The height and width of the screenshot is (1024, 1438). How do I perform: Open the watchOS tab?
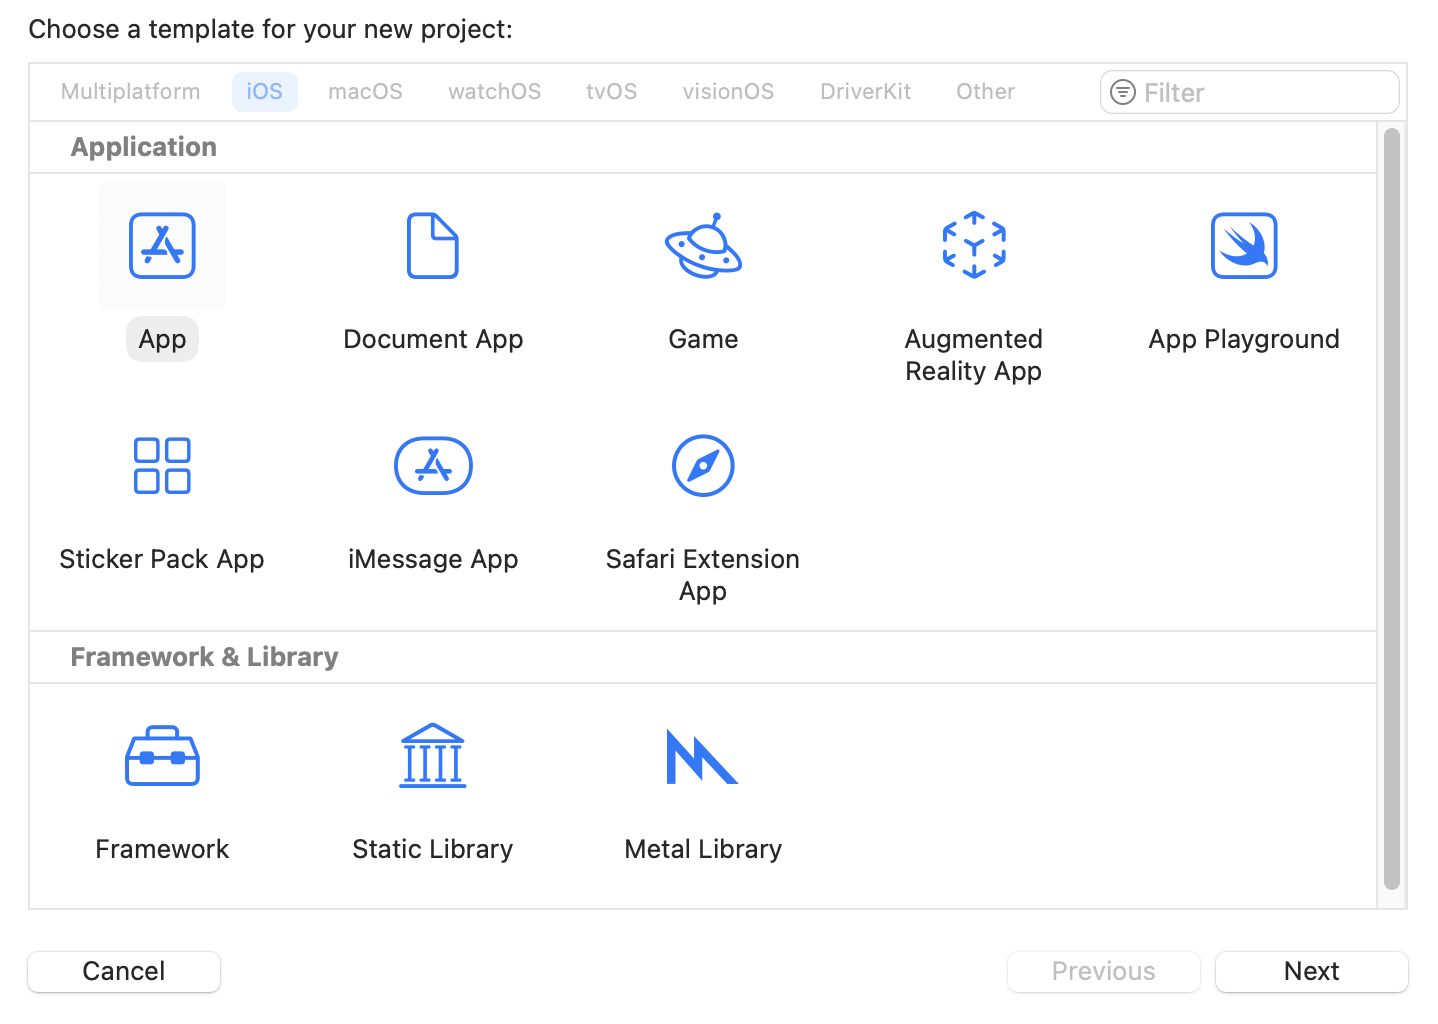pyautogui.click(x=495, y=92)
